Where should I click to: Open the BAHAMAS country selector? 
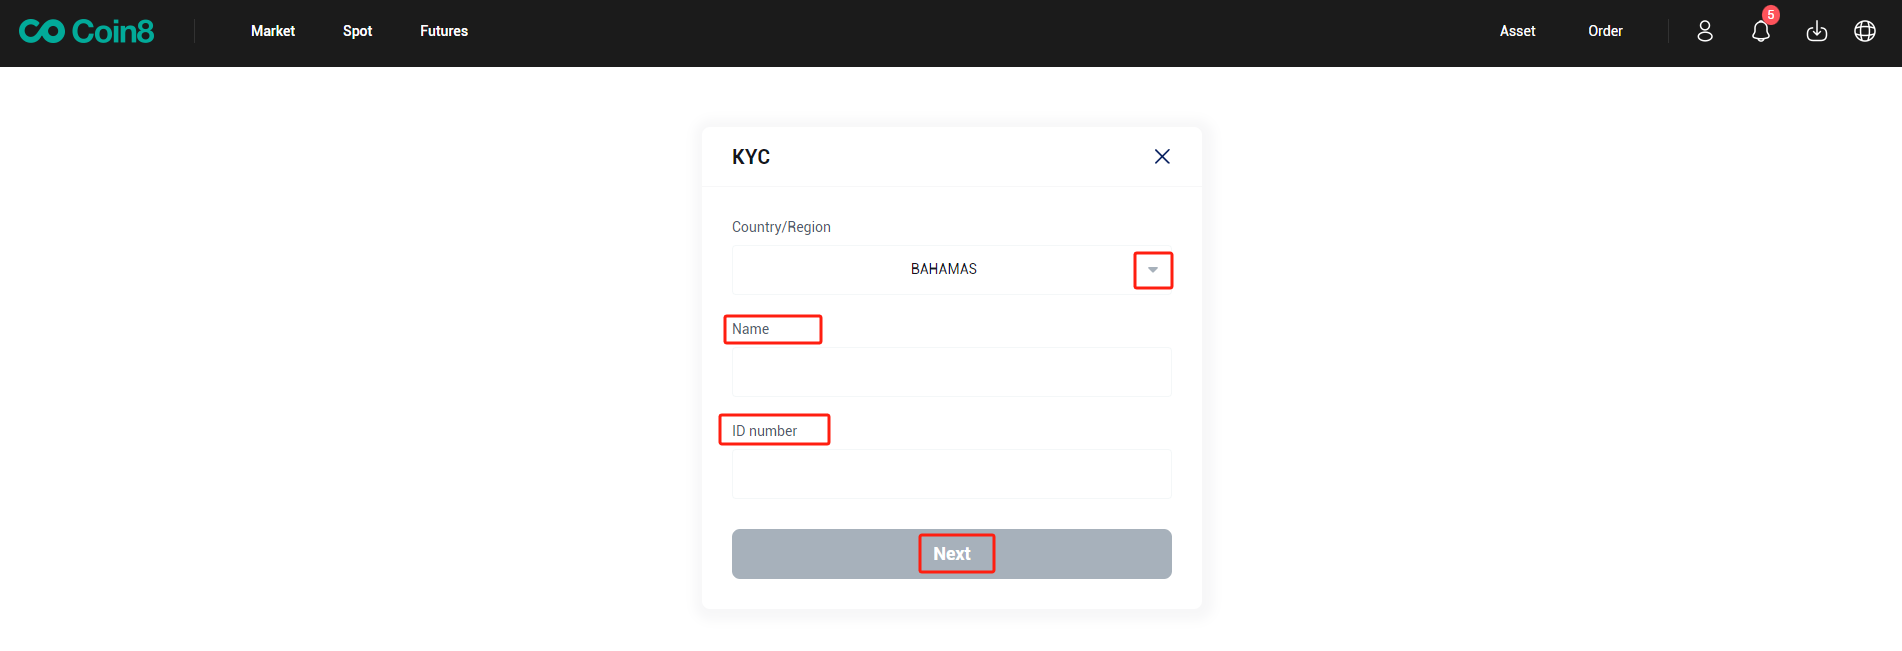tap(943, 270)
